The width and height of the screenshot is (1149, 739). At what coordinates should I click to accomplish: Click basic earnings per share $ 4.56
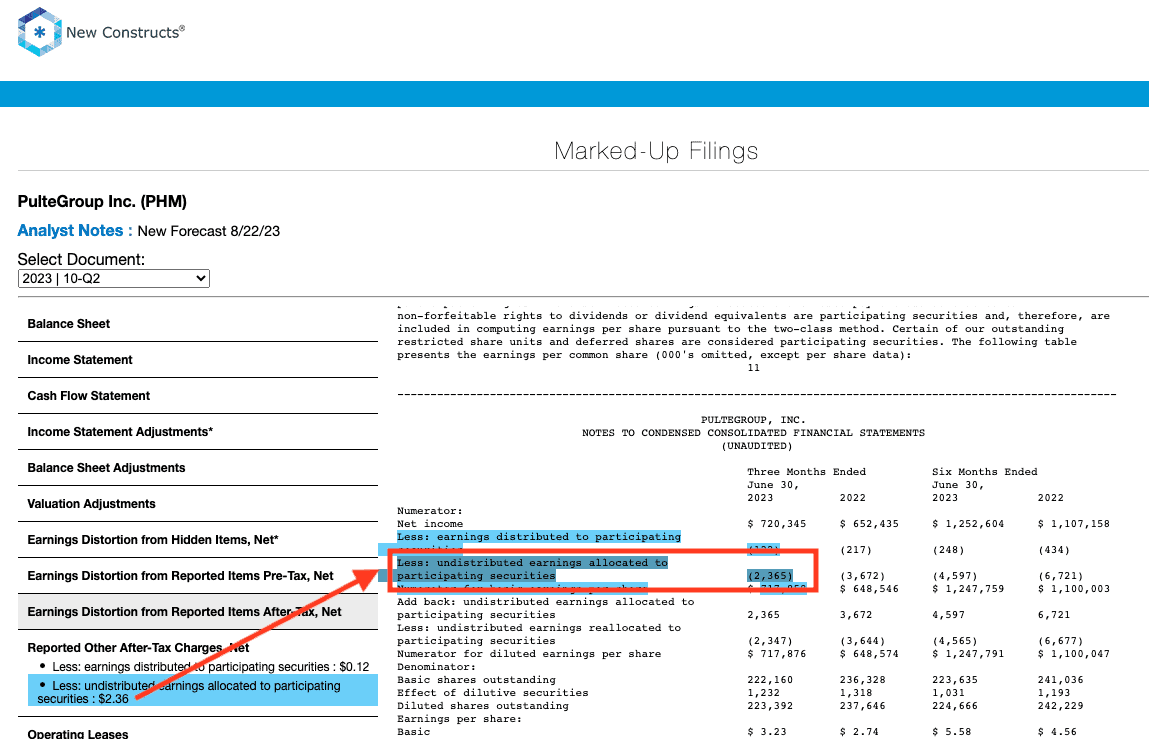pos(1057,732)
